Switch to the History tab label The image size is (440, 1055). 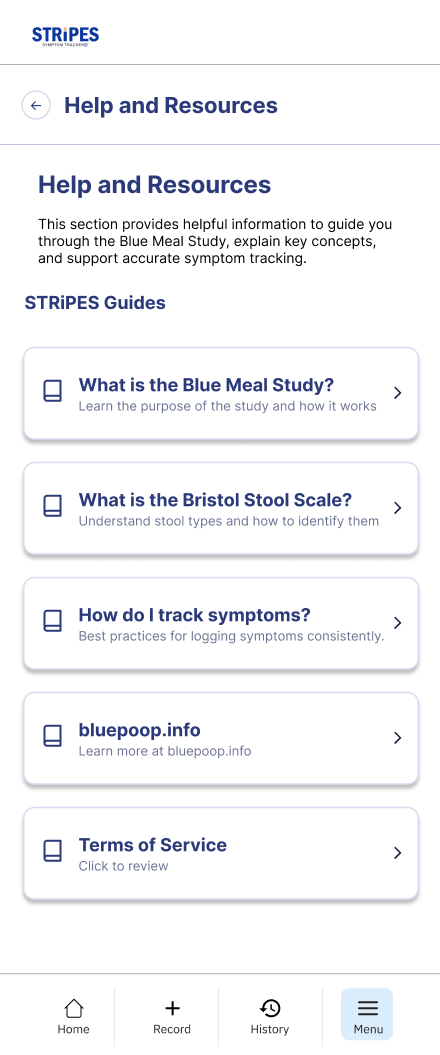coord(270,1029)
